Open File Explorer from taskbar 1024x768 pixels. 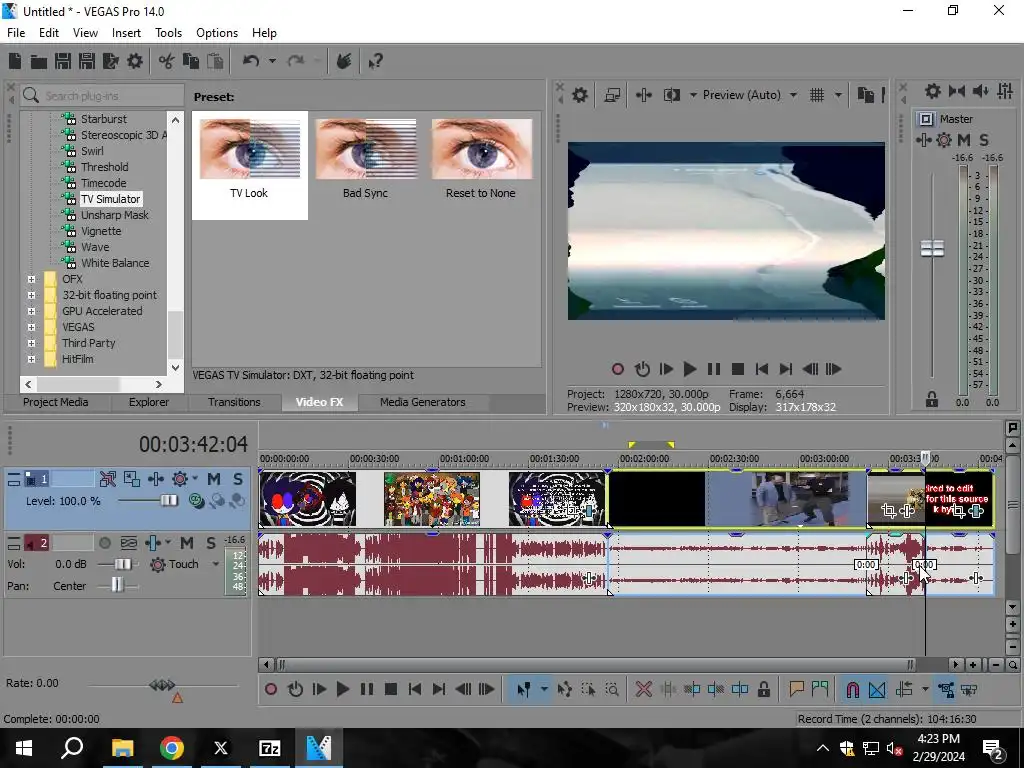122,748
